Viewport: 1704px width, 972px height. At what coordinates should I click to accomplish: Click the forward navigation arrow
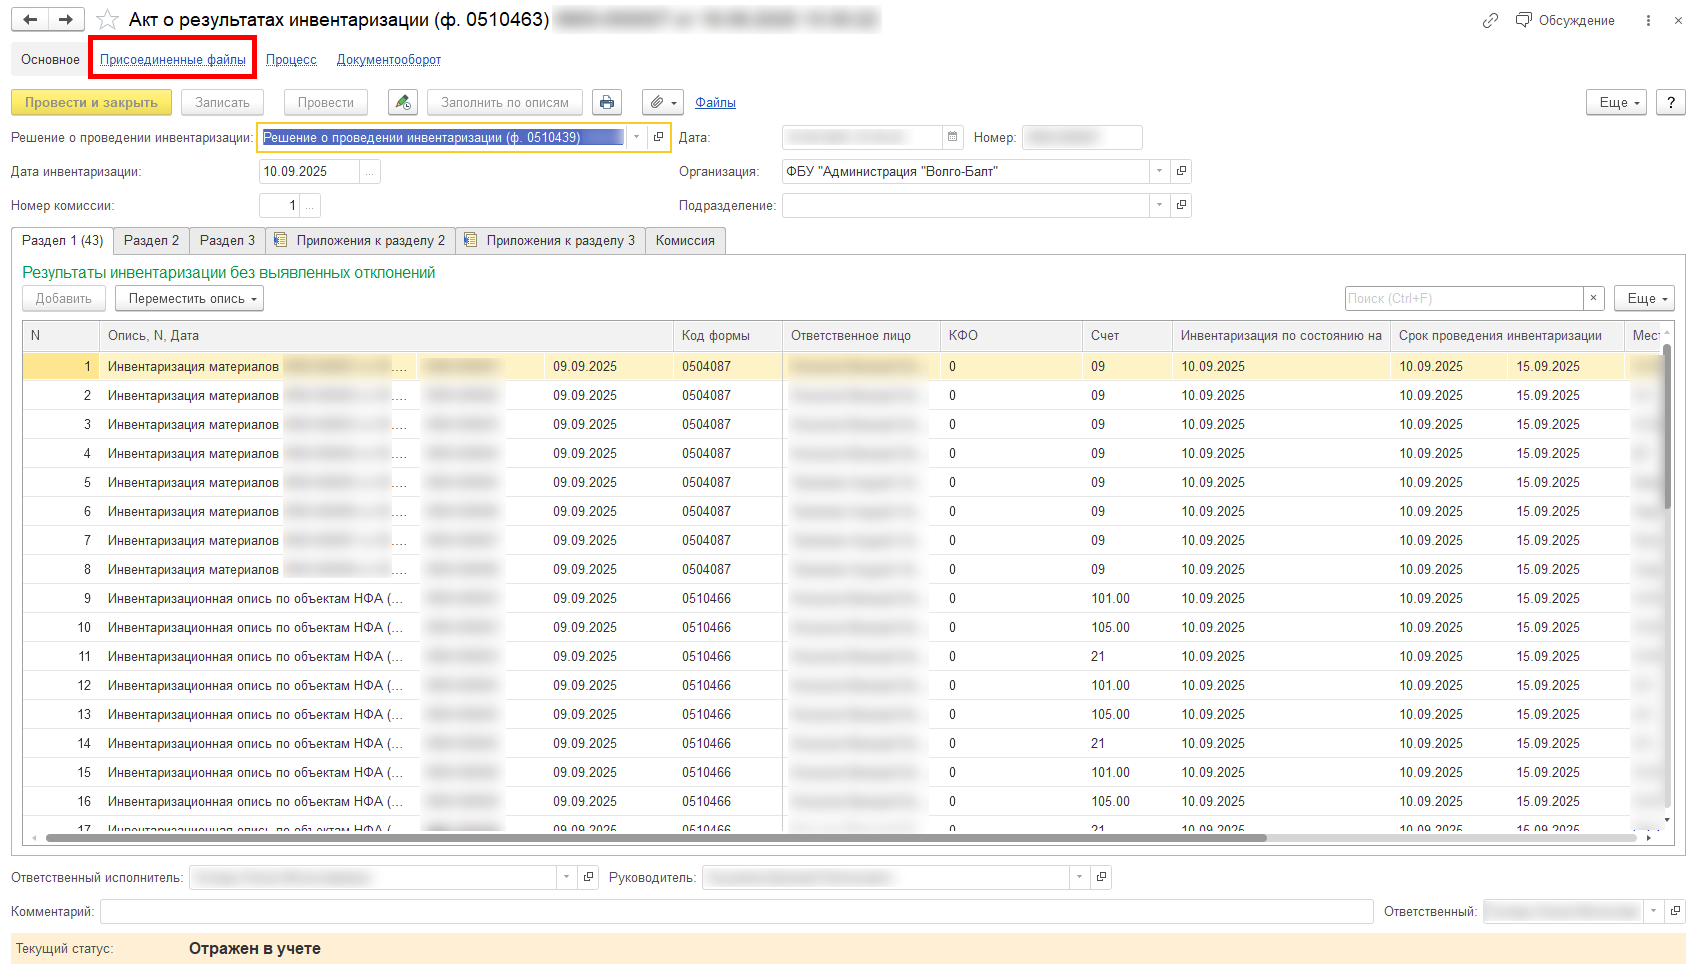66,20
